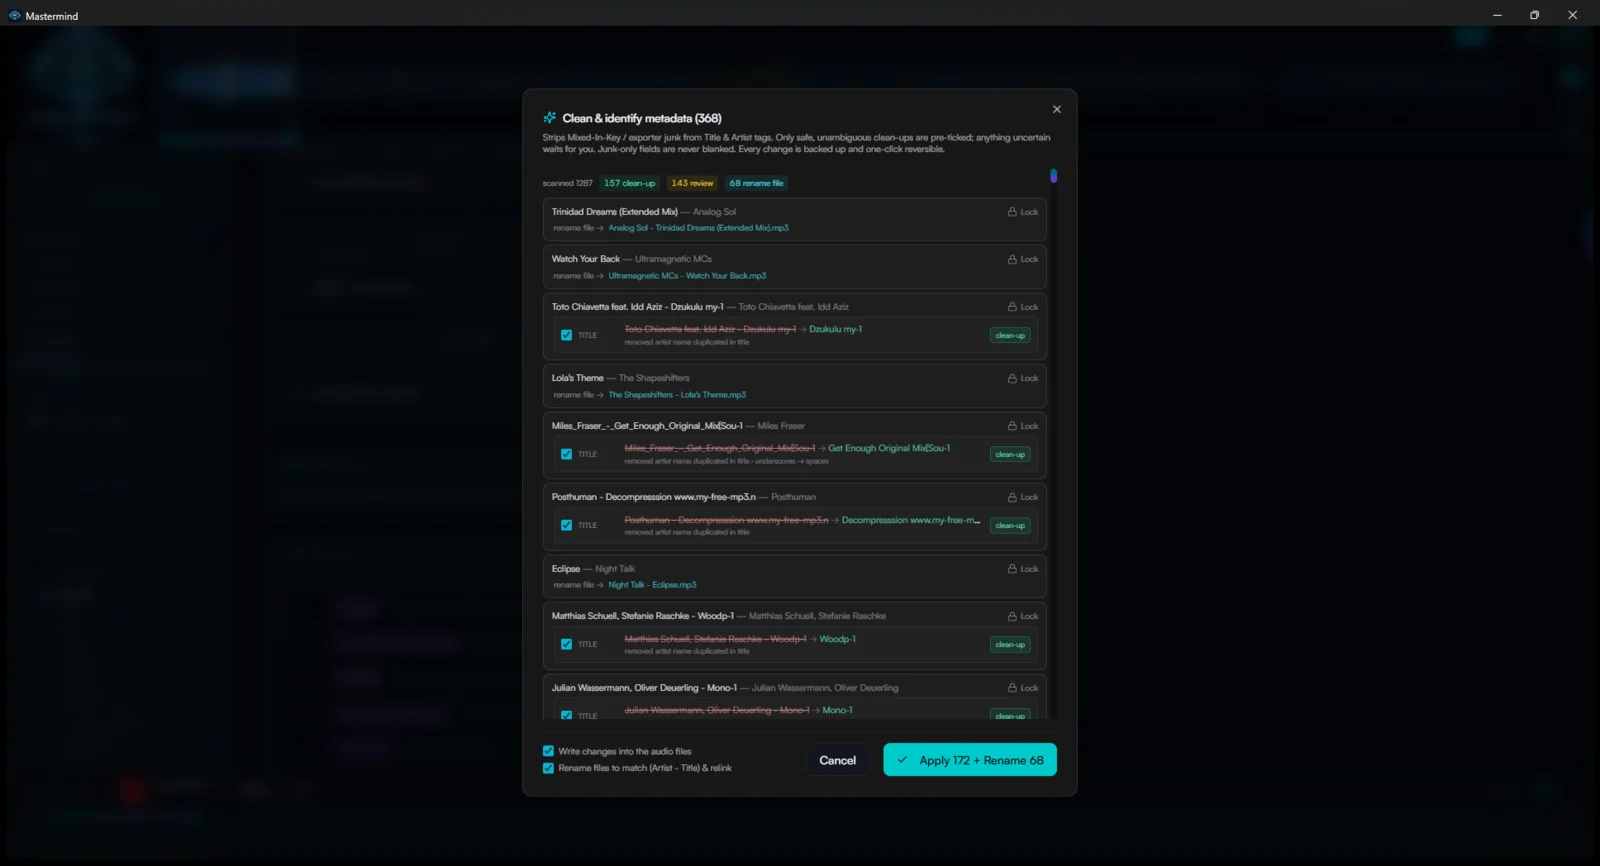Viewport: 1600px width, 866px height.
Task: Click new filename Ultramagnetic MCs - Watch Your Back.mp3
Action: [x=687, y=276]
